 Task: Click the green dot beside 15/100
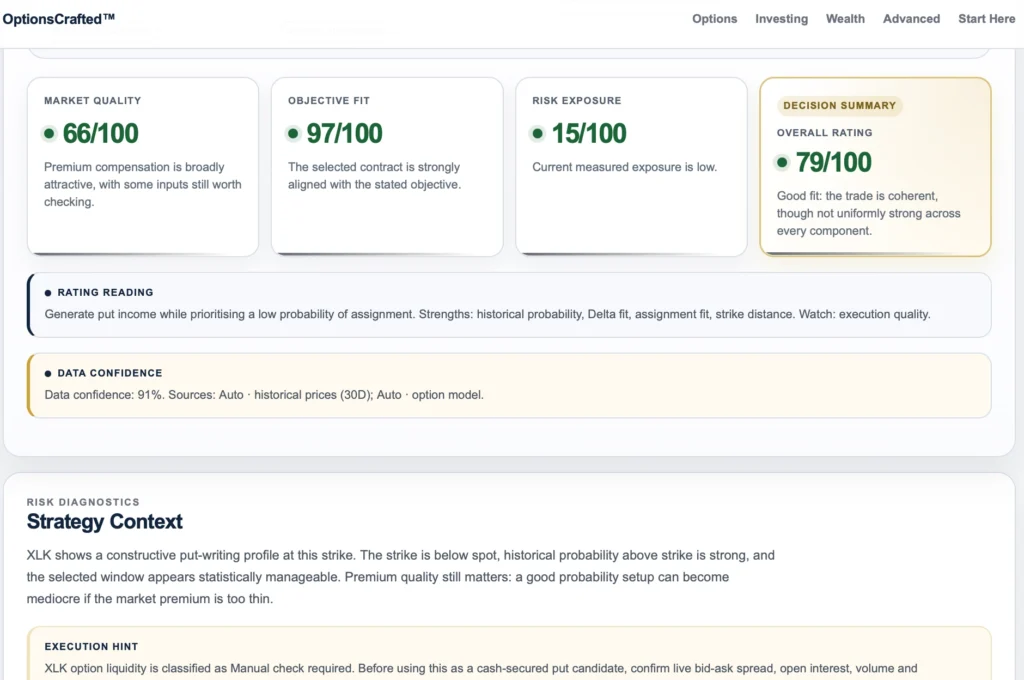click(x=537, y=134)
